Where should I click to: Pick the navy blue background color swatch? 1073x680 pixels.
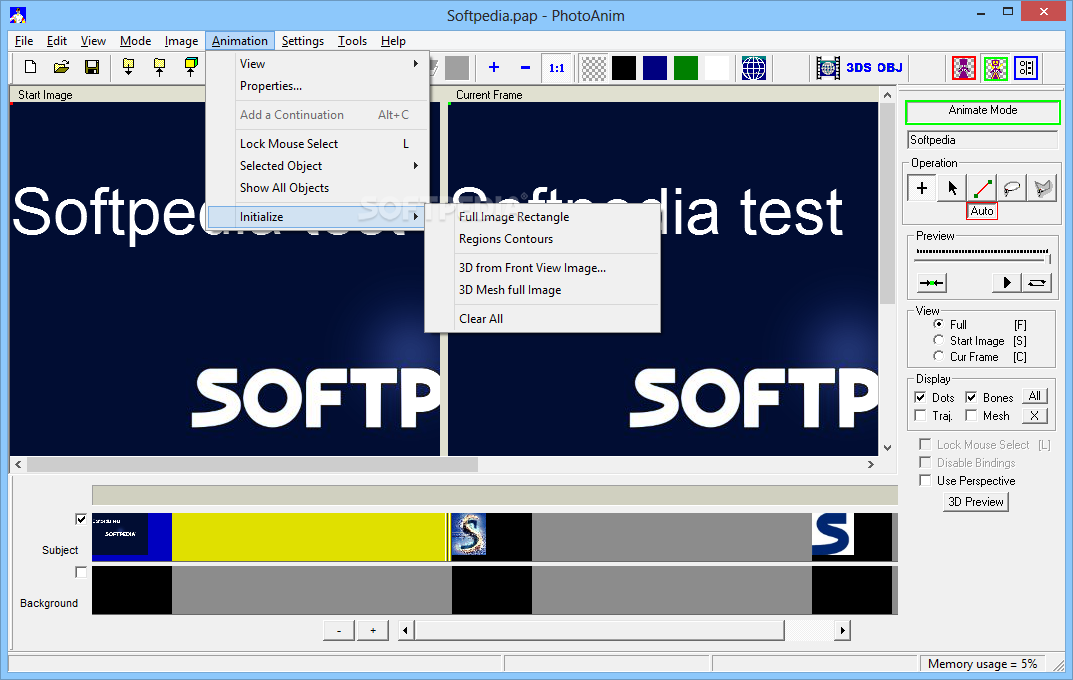tap(655, 68)
